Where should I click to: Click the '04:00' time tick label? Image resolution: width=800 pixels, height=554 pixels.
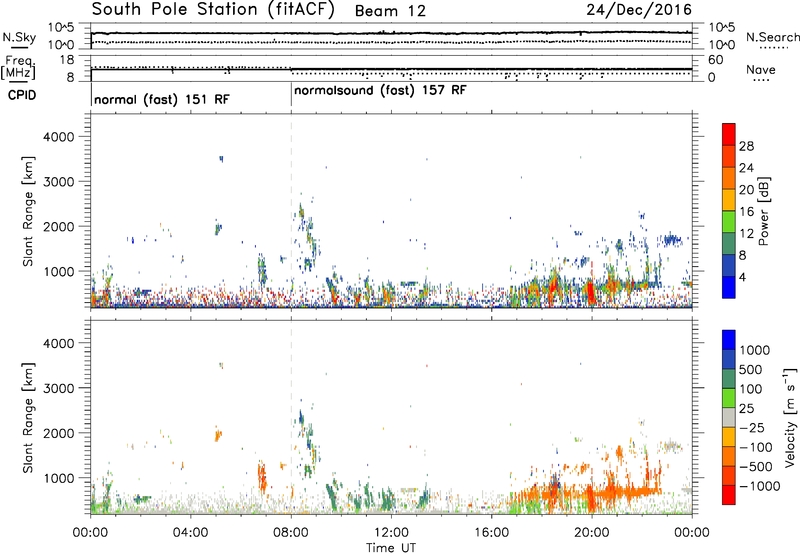190,533
